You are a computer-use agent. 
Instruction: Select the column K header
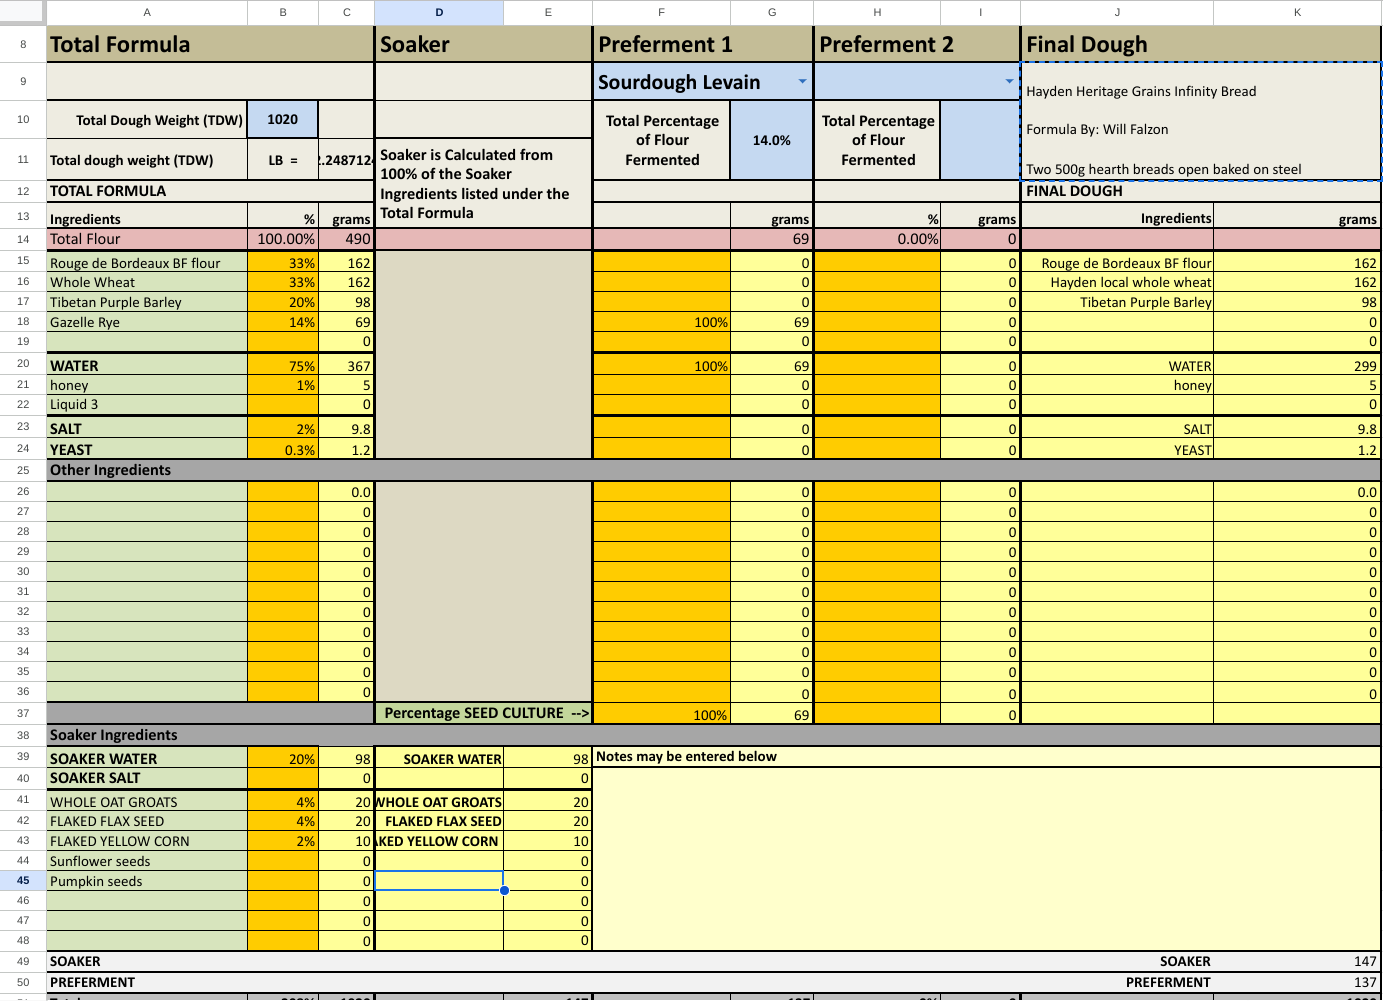(x=1297, y=12)
